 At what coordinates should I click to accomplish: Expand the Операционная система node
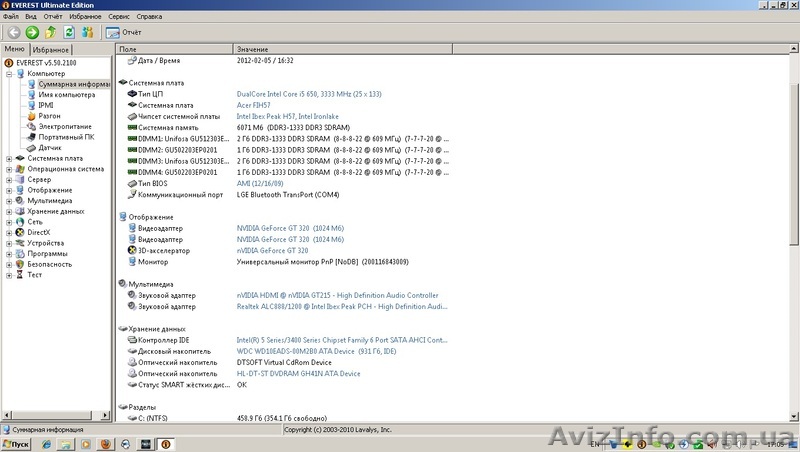[9, 169]
